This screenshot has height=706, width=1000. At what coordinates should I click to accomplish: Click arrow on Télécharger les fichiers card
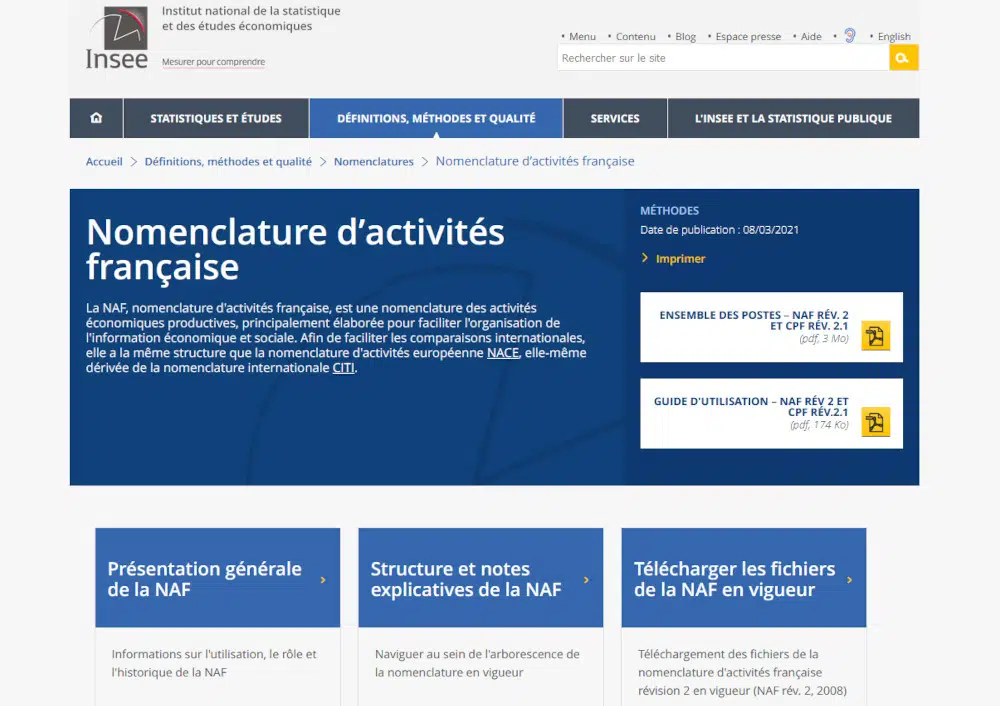click(x=849, y=579)
